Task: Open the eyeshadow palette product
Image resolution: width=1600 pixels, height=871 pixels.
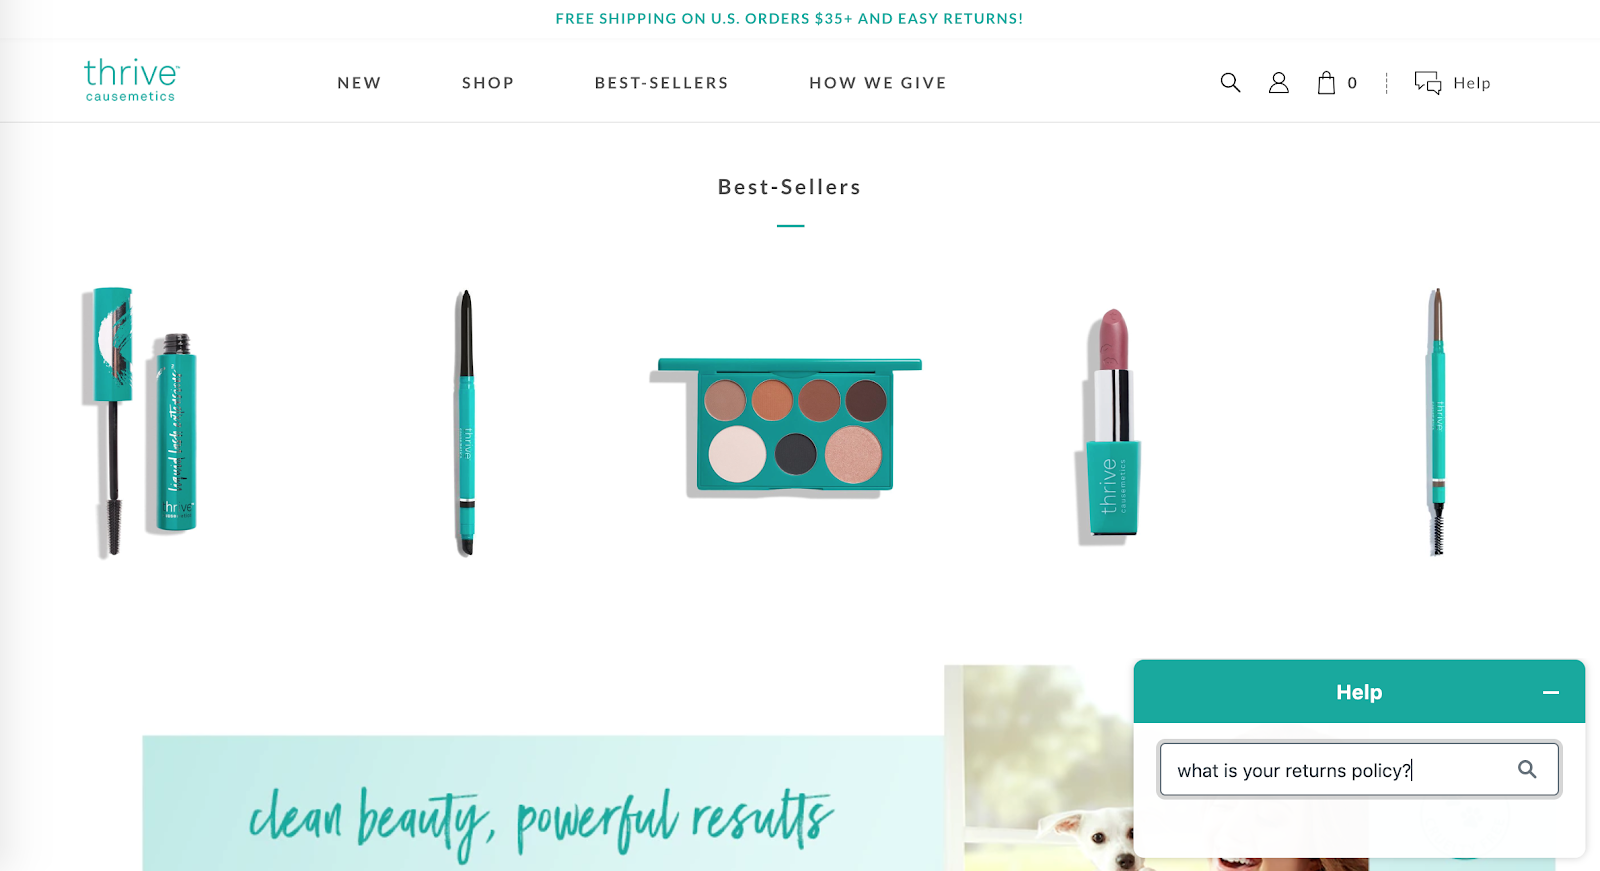Action: tap(787, 425)
